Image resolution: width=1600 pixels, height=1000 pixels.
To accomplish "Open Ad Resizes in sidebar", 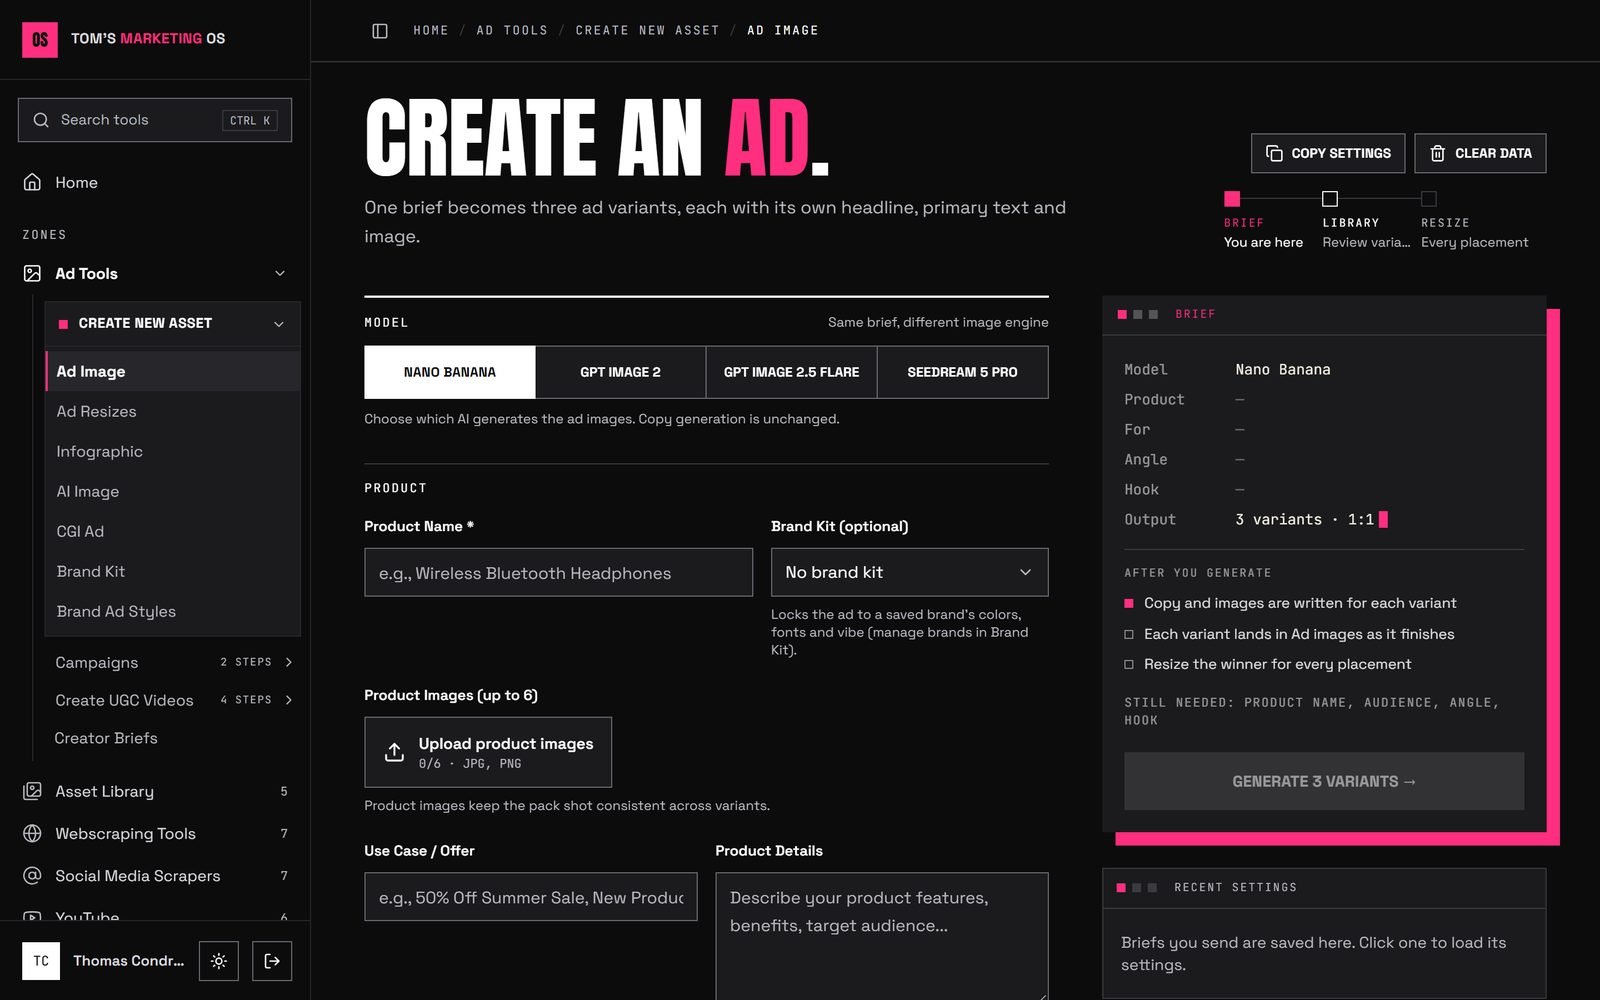I will coord(172,411).
